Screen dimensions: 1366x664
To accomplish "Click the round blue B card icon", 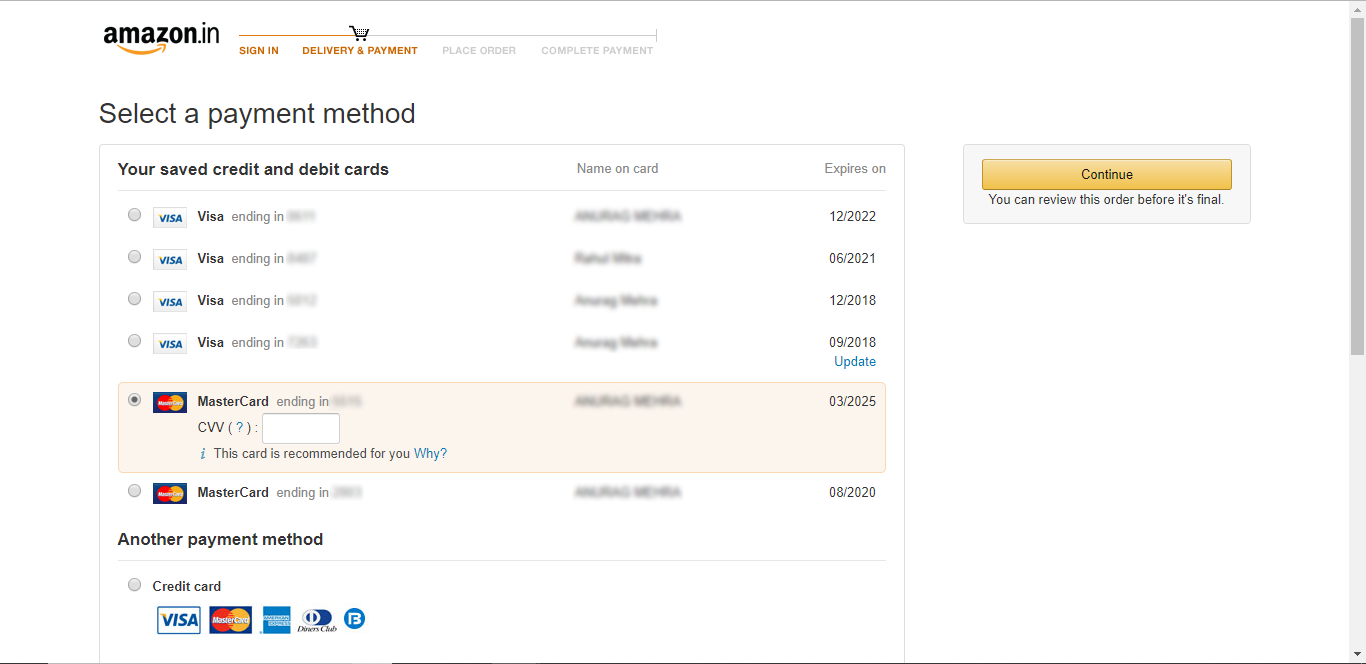I will click(x=355, y=619).
